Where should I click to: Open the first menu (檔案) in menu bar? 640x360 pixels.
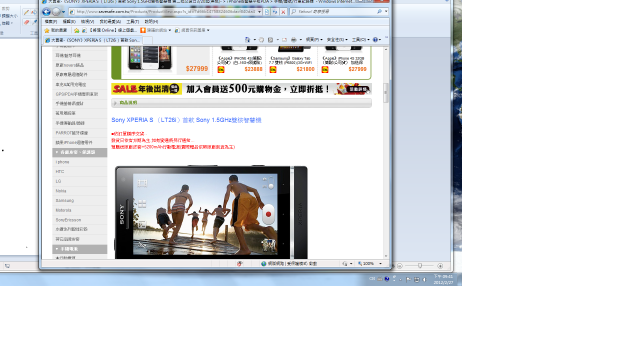[51, 22]
